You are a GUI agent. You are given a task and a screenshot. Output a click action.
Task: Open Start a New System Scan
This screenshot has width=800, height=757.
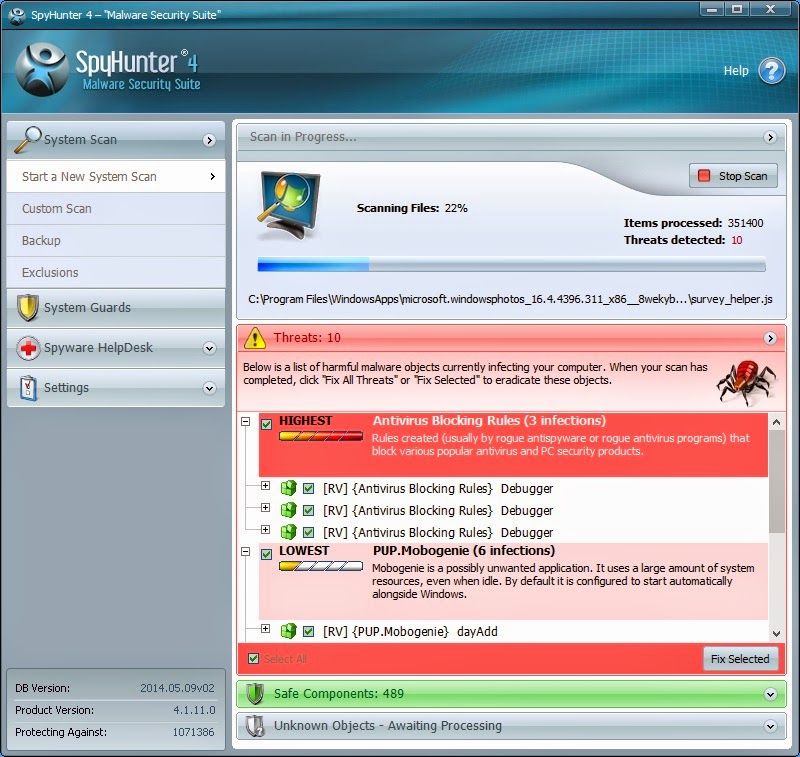[x=116, y=176]
